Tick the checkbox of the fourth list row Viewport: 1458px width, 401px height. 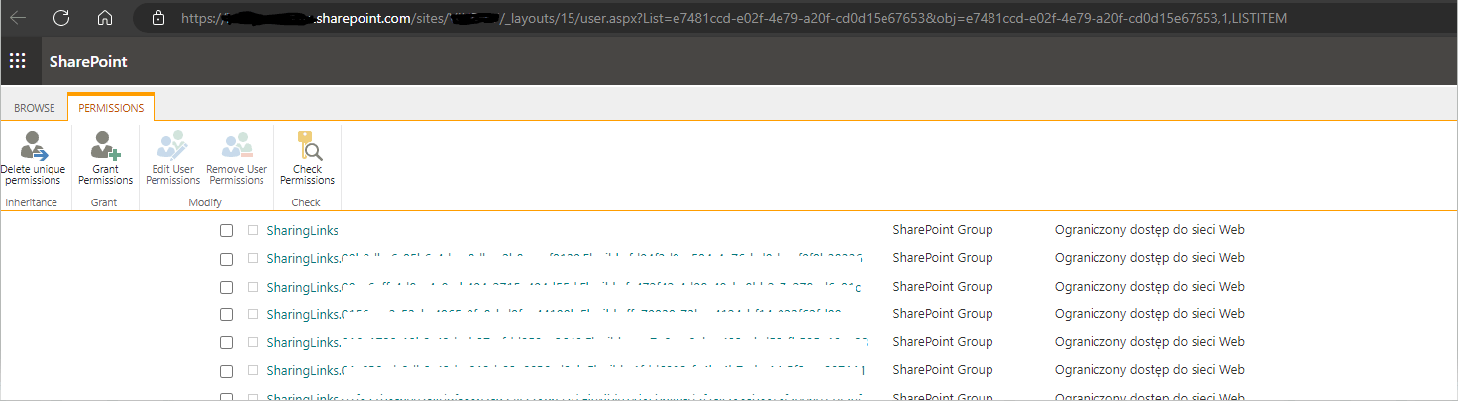[227, 315]
